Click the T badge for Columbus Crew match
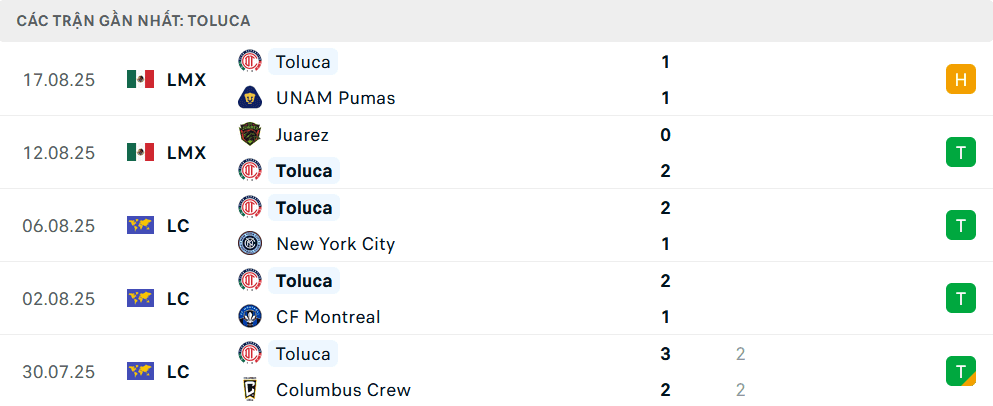This screenshot has height=406, width=993. 960,371
